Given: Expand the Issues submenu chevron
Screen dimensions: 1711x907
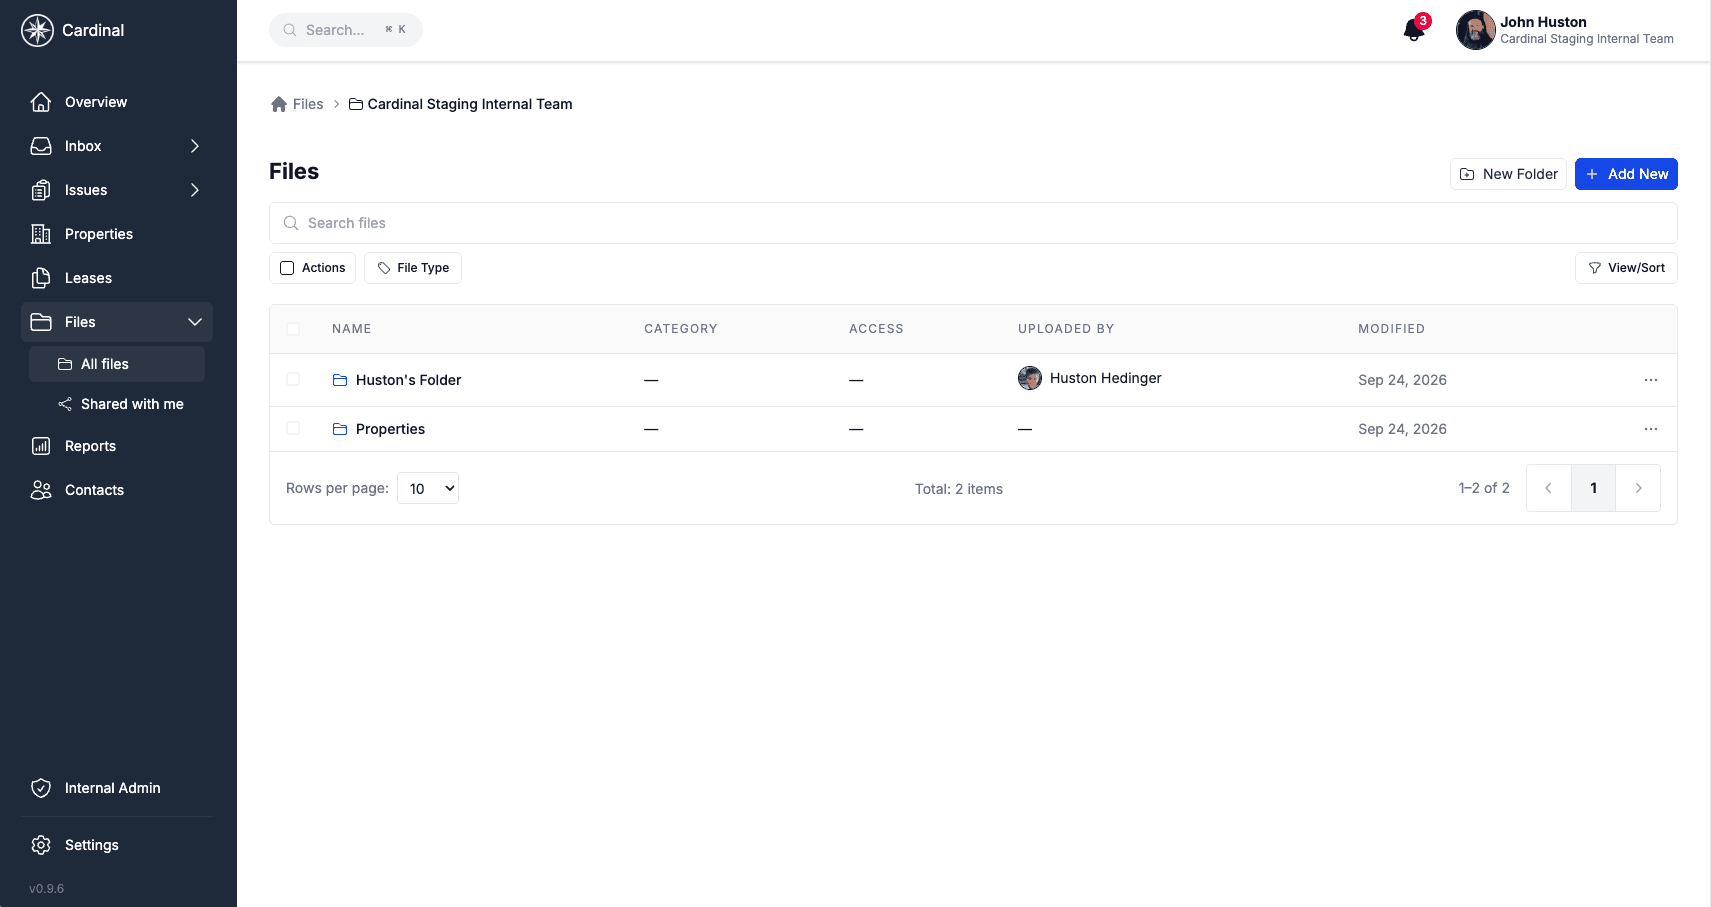Looking at the screenshot, I should pyautogui.click(x=195, y=190).
